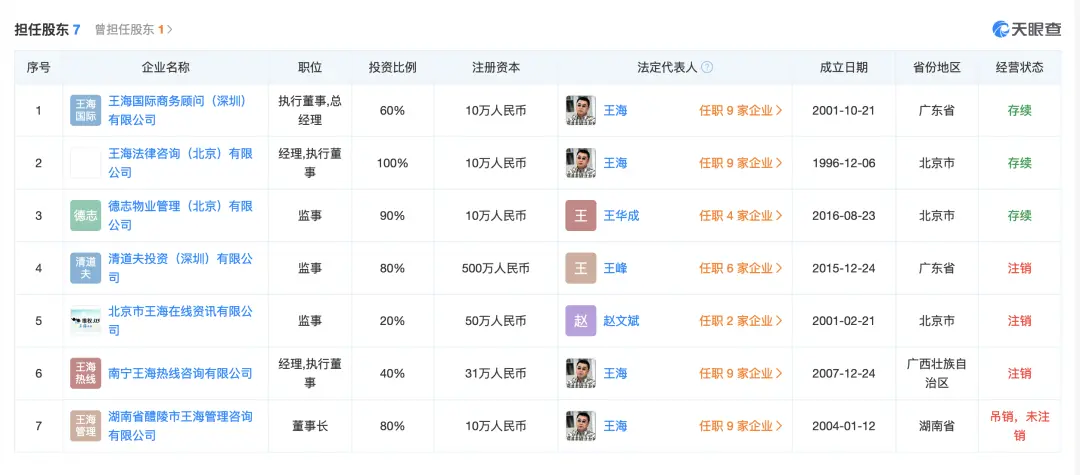
Task: Click the 赵文斌 legal representative name
Action: click(623, 321)
